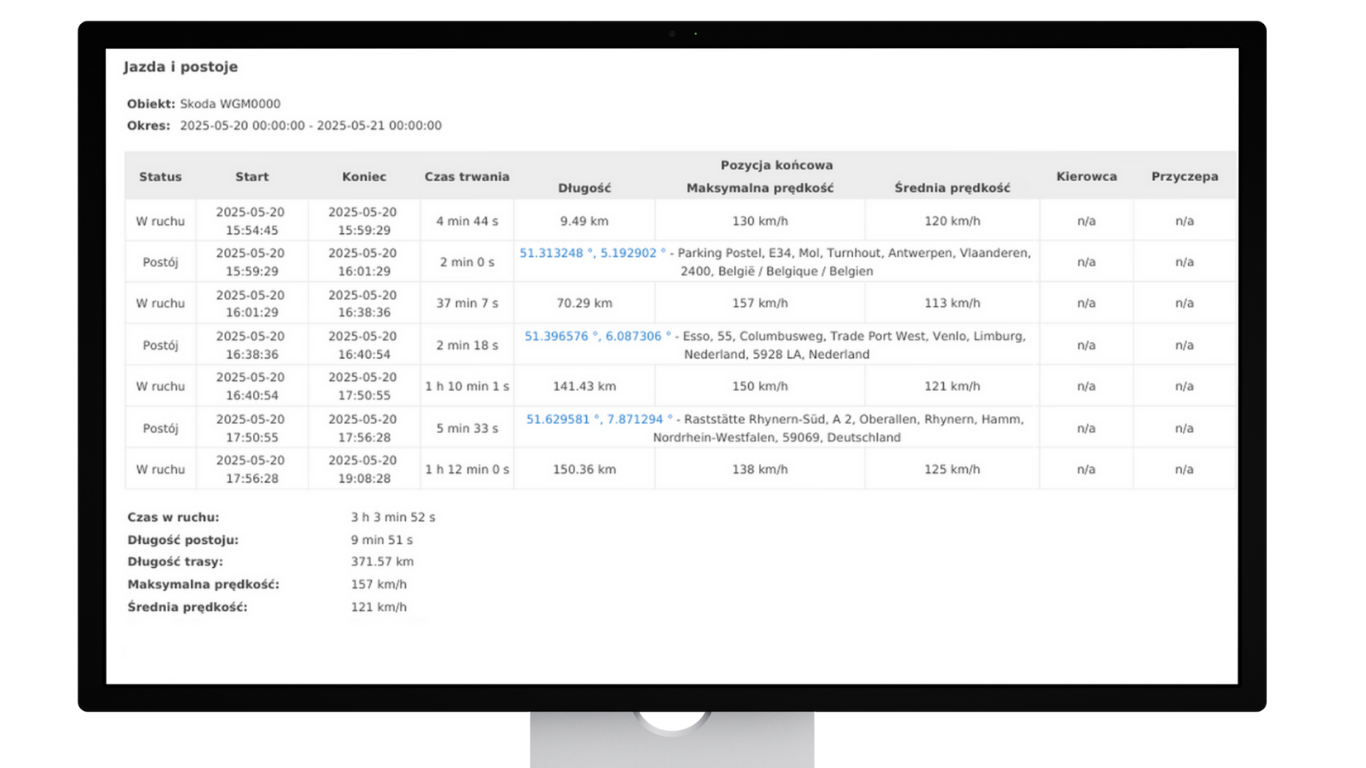This screenshot has width=1366, height=768.
Task: Click the Start column header
Action: tap(252, 177)
